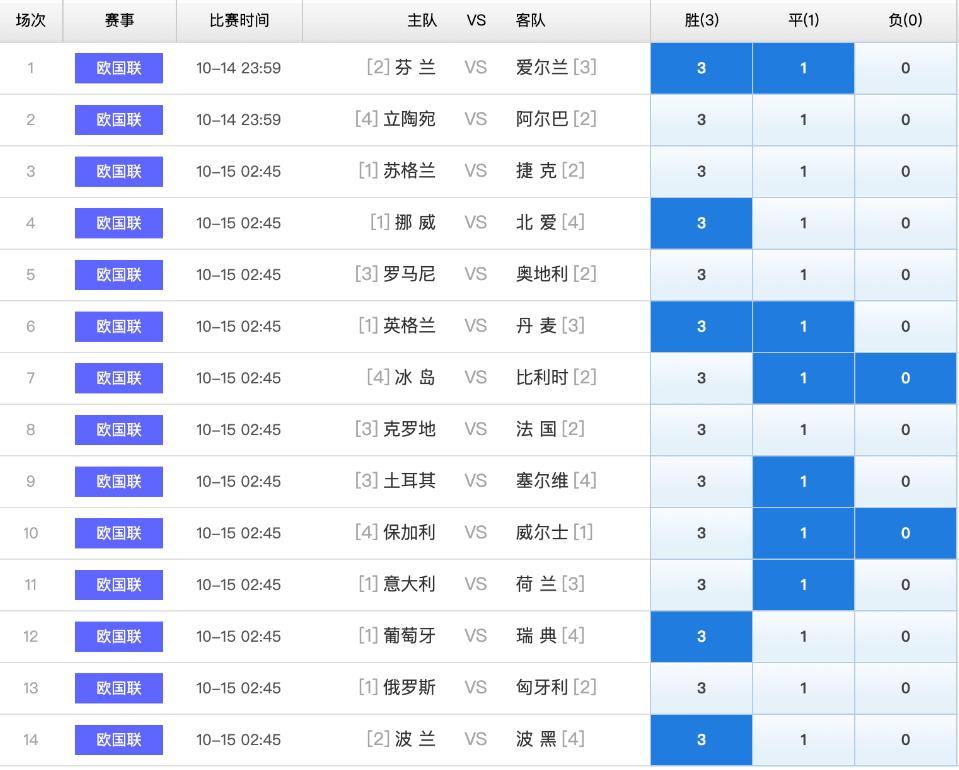Select draw (1) for match 14 波兰 vs 波黑
The height and width of the screenshot is (770, 959).
(803, 740)
